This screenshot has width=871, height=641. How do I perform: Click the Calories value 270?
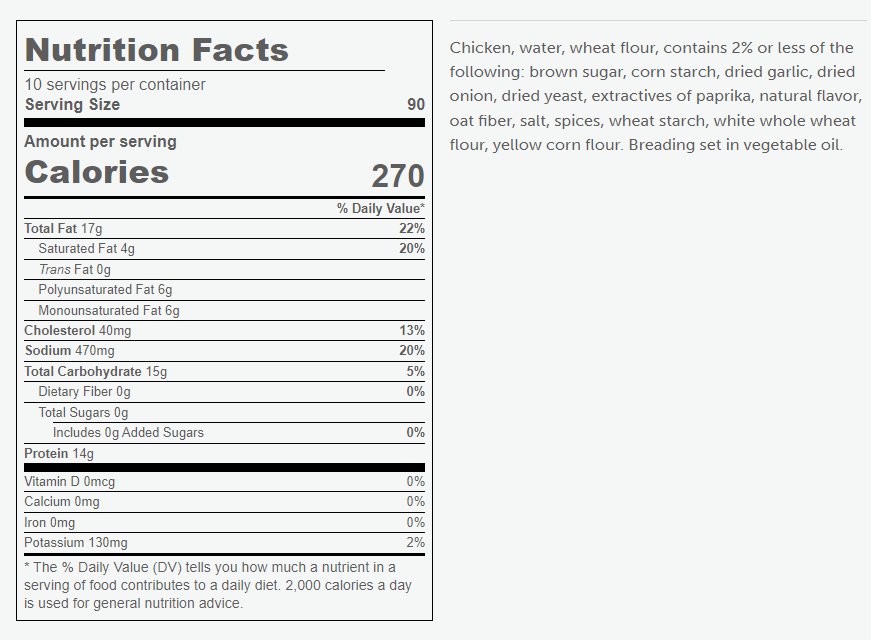click(x=398, y=176)
